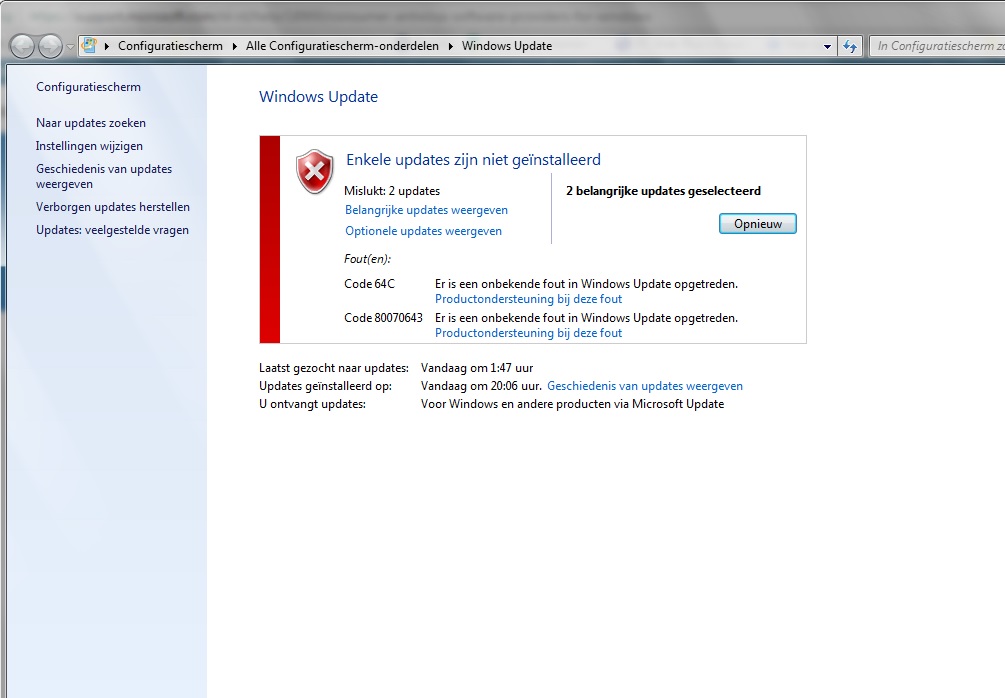Open Geschiedenis van updates weergeven in sidebar
1005x698 pixels.
tap(104, 176)
